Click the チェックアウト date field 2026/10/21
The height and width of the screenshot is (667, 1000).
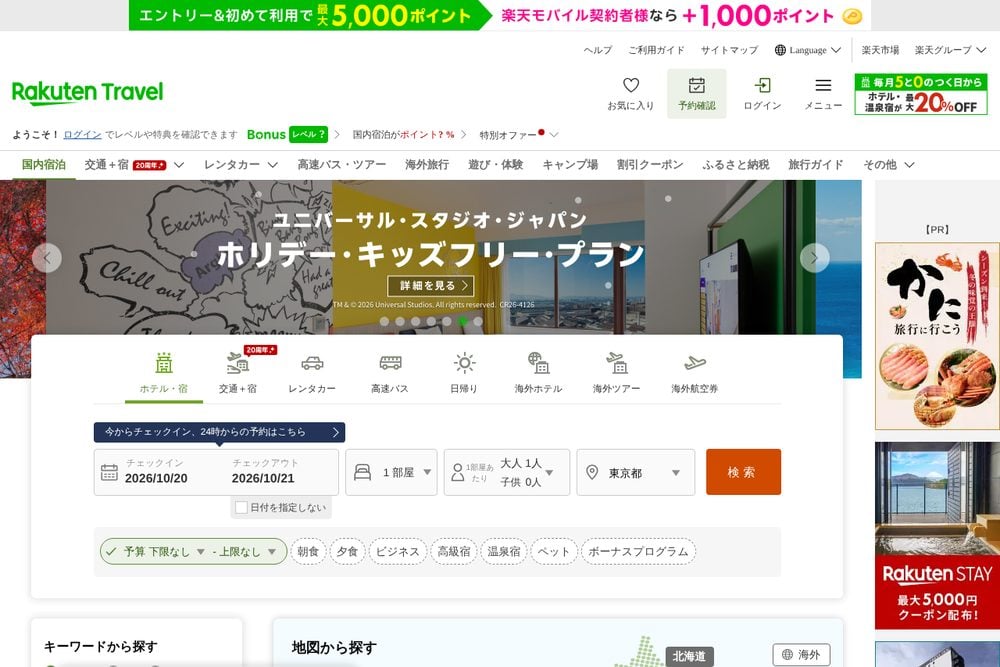(263, 471)
